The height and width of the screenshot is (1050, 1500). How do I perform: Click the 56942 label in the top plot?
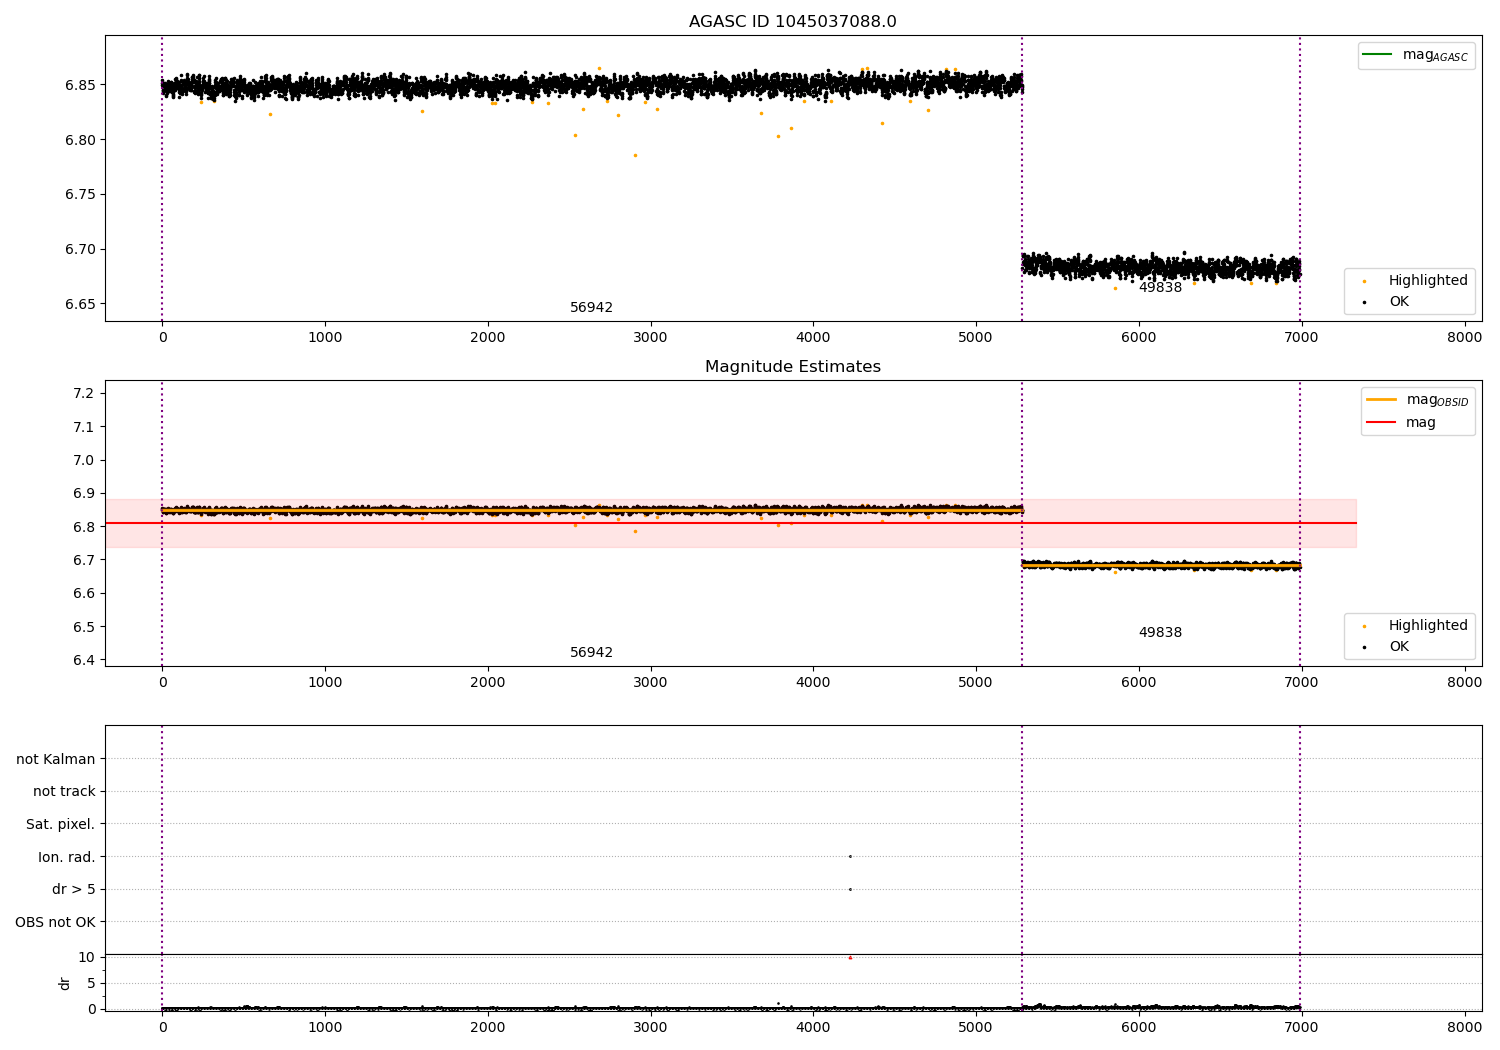tap(591, 308)
